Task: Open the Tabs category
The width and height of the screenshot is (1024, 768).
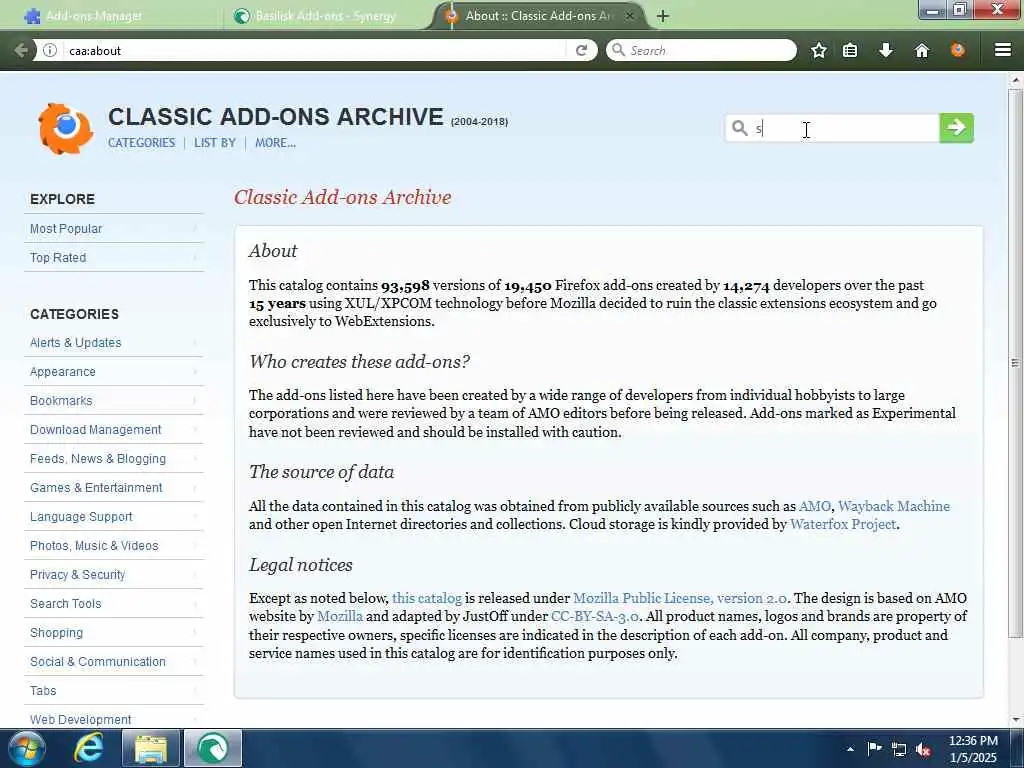Action: click(x=114, y=690)
